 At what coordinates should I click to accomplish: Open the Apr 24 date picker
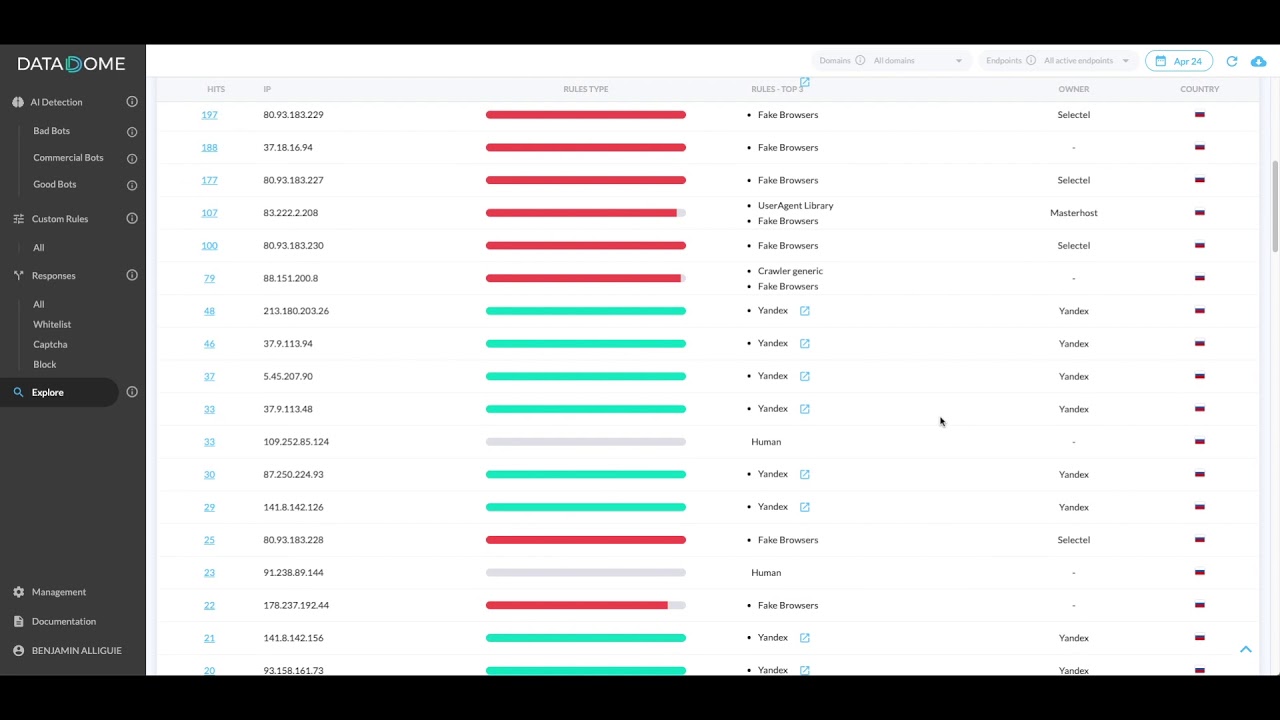click(x=1179, y=61)
